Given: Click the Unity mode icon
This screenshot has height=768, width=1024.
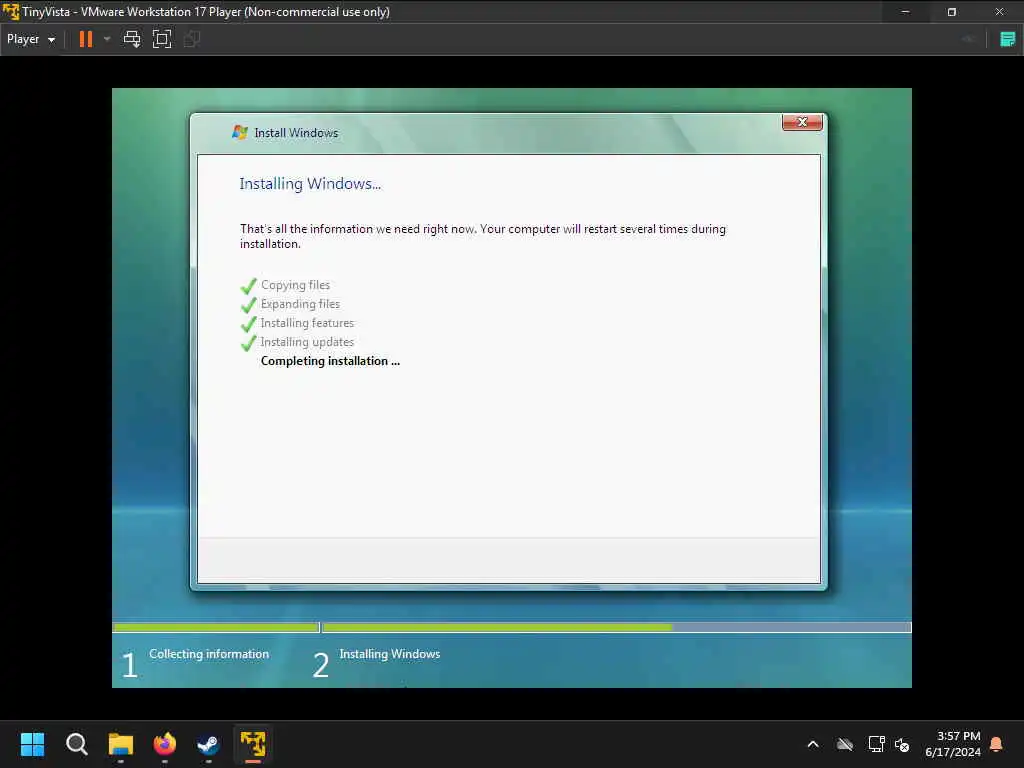Looking at the screenshot, I should pos(192,39).
